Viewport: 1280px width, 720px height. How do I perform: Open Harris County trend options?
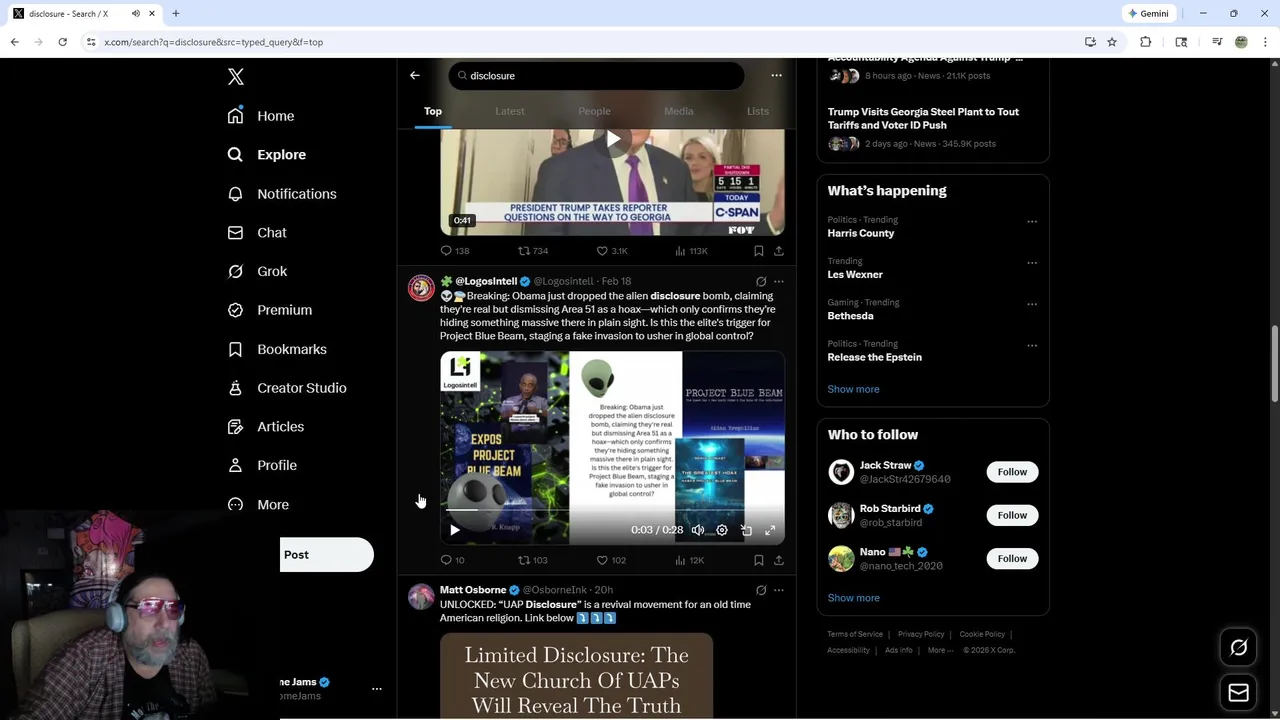(1032, 222)
